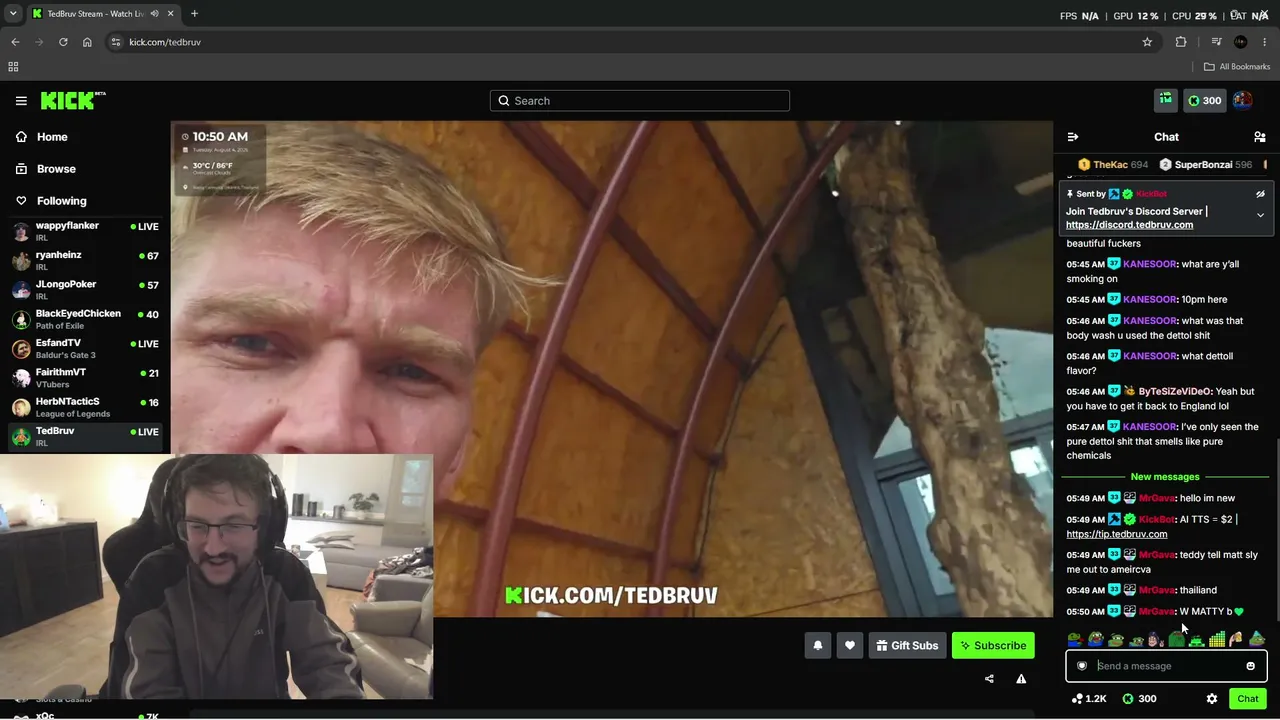1280x720 pixels.
Task: Send message with the Chat button
Action: click(1248, 699)
